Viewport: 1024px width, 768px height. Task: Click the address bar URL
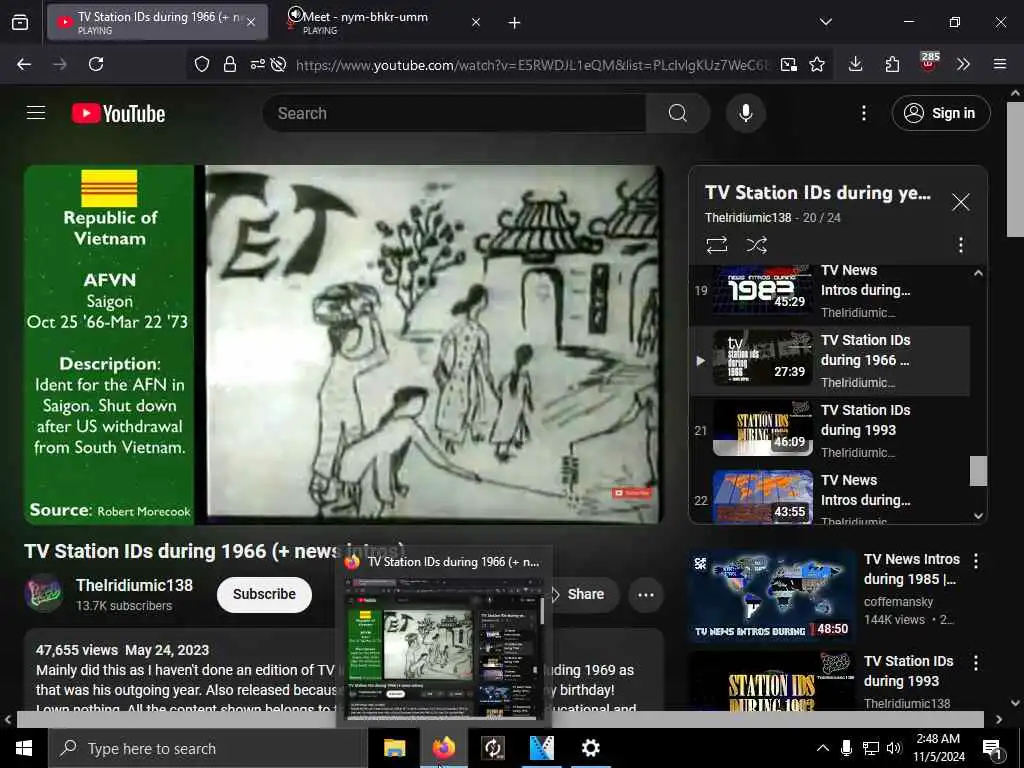(532, 65)
